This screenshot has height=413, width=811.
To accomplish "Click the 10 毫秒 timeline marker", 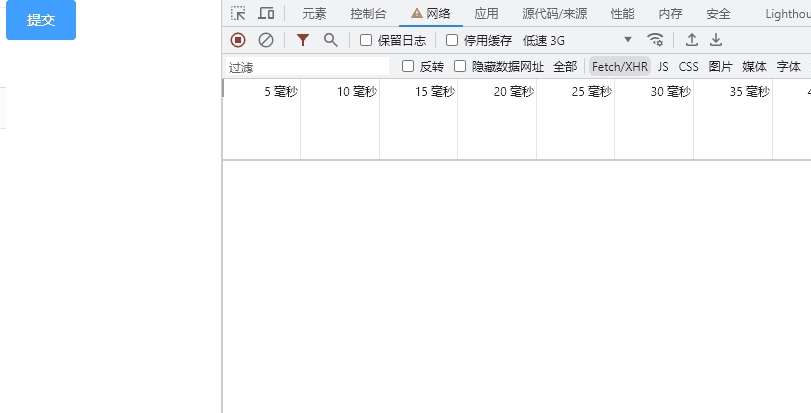I will pyautogui.click(x=357, y=92).
